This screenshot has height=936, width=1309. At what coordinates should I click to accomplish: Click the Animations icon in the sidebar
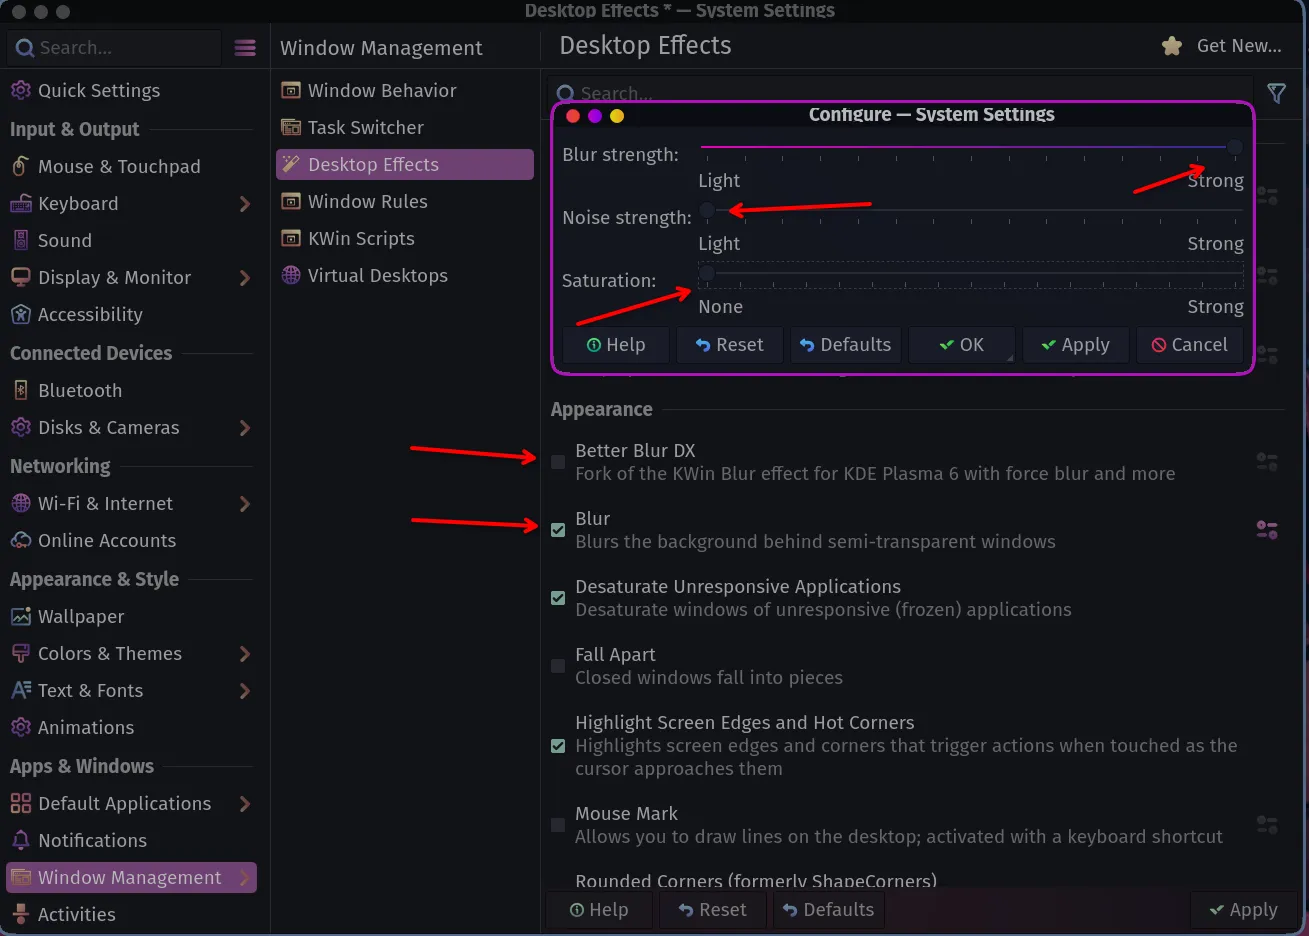[x=20, y=728]
